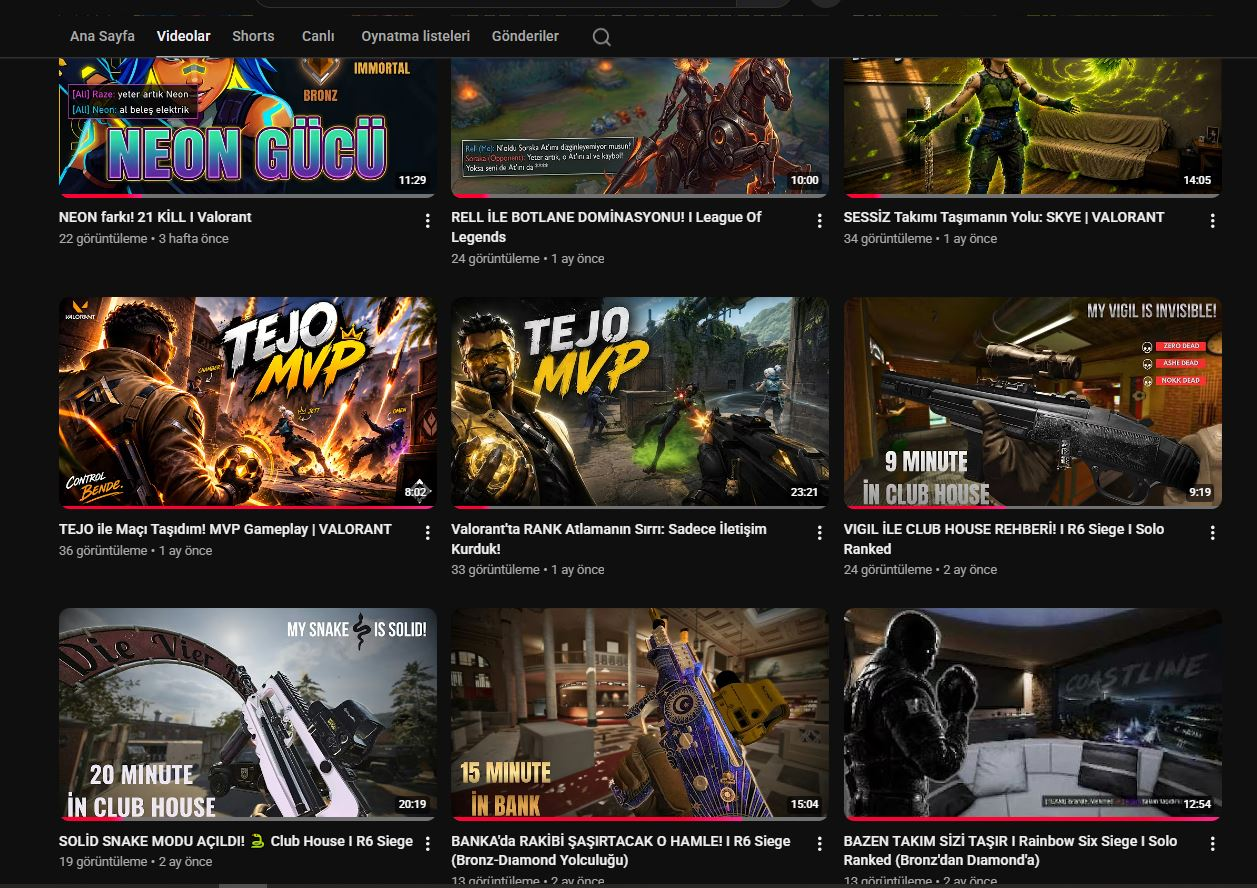The width and height of the screenshot is (1257, 888).
Task: Open the Oynatma listeleri tab
Action: (x=415, y=36)
